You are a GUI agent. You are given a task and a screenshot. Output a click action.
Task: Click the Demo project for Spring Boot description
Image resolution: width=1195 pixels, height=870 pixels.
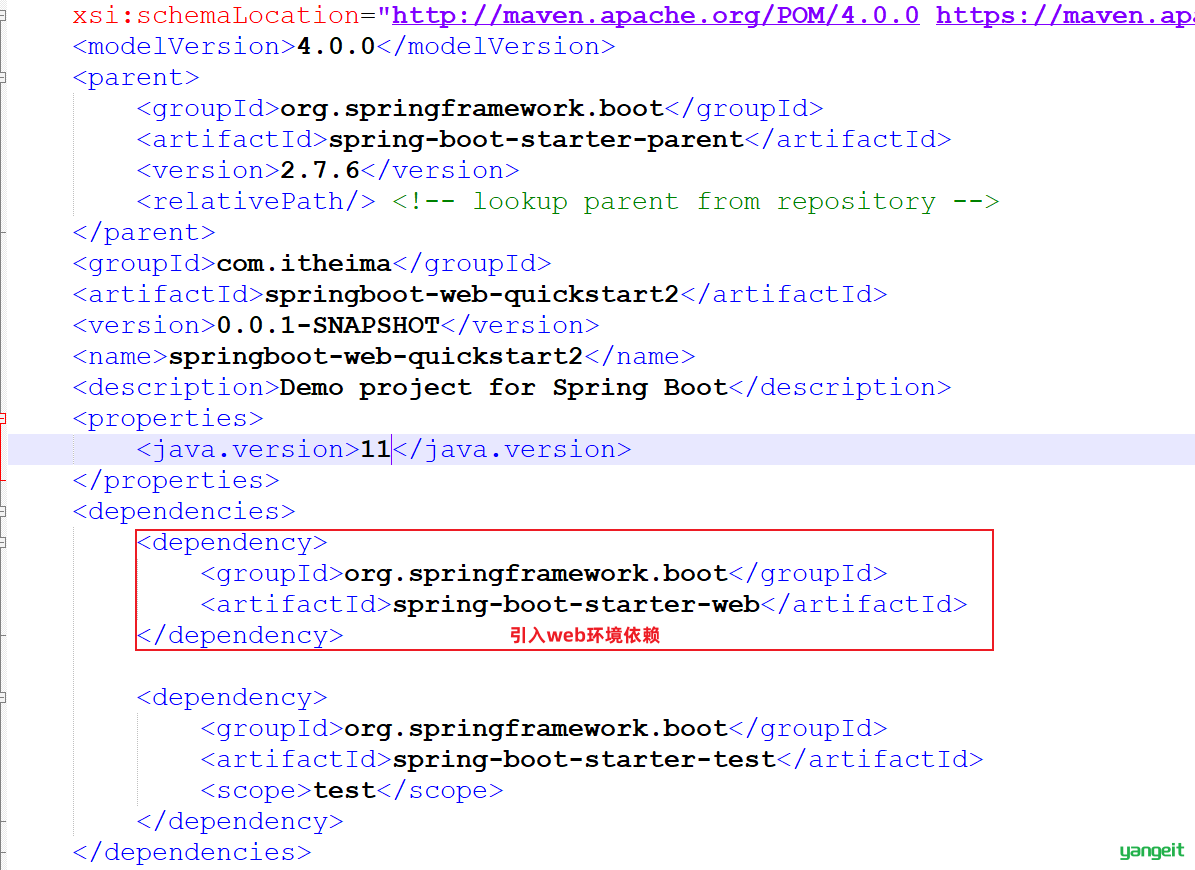tap(504, 388)
